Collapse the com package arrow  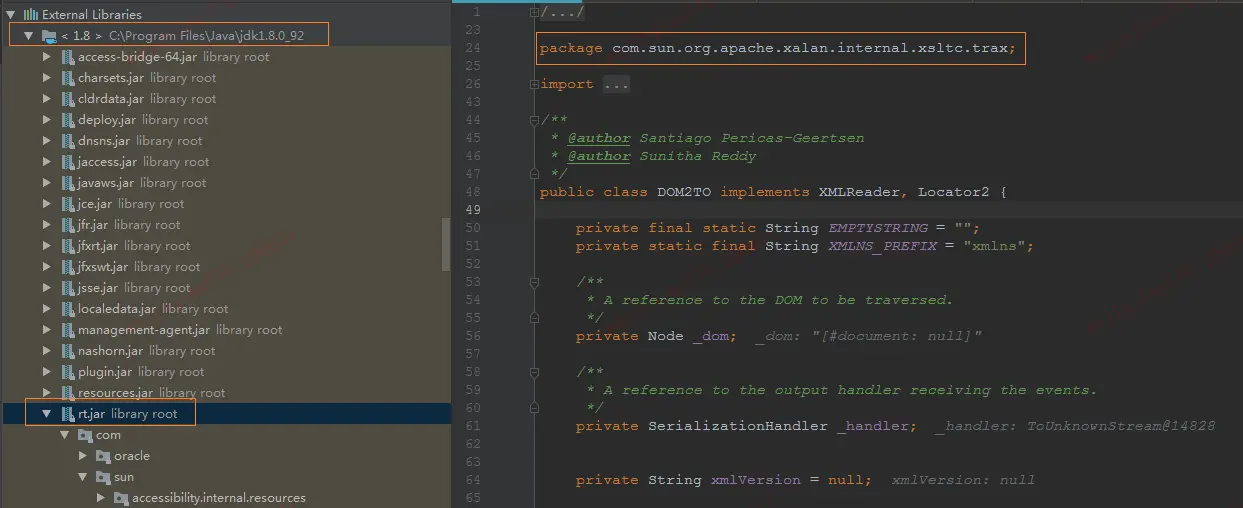coord(65,435)
